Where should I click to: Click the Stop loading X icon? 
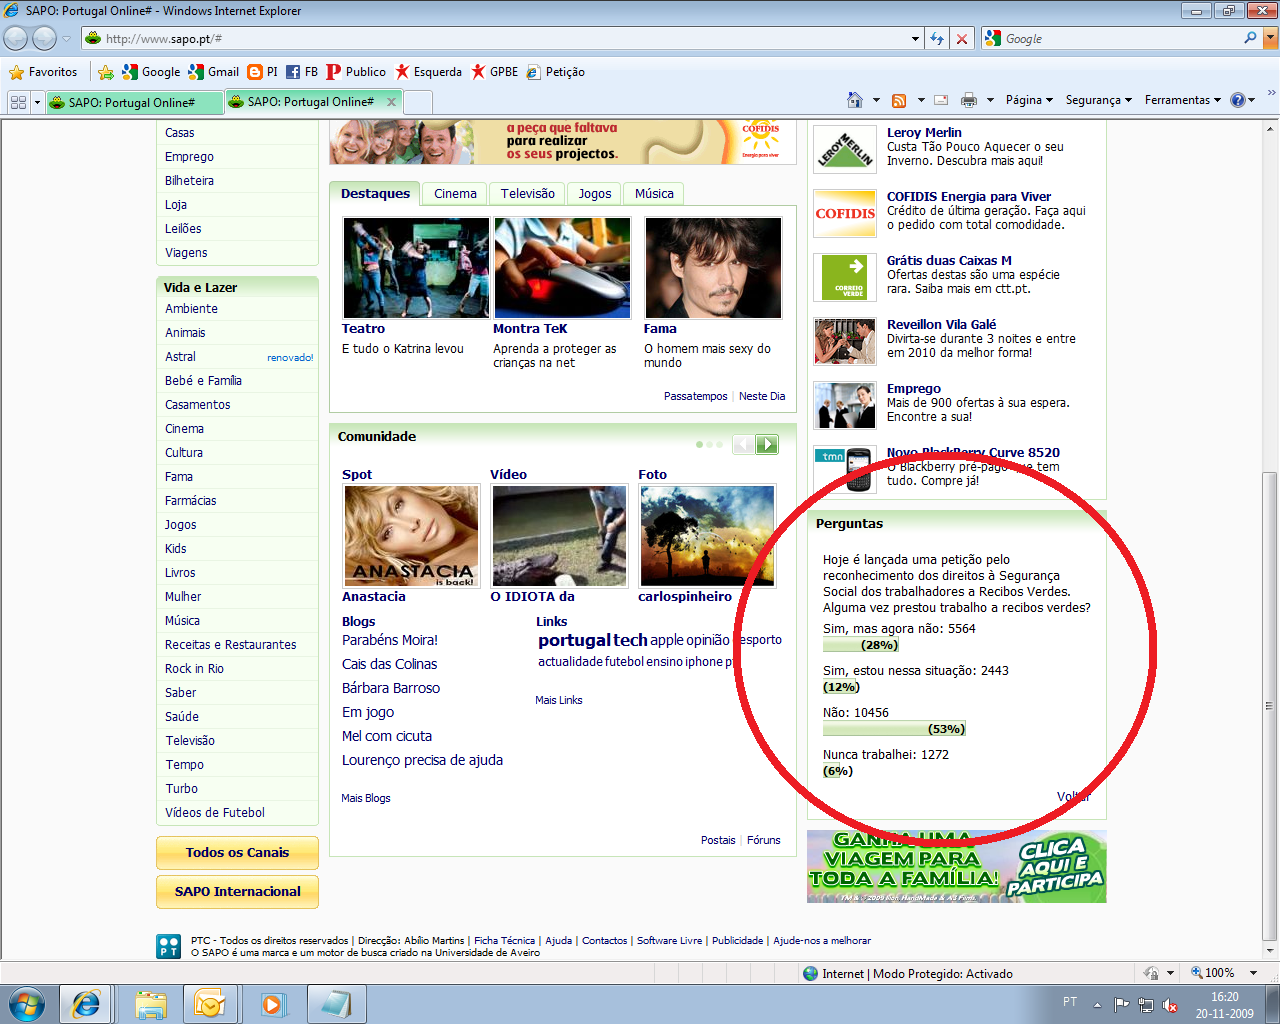tap(962, 38)
